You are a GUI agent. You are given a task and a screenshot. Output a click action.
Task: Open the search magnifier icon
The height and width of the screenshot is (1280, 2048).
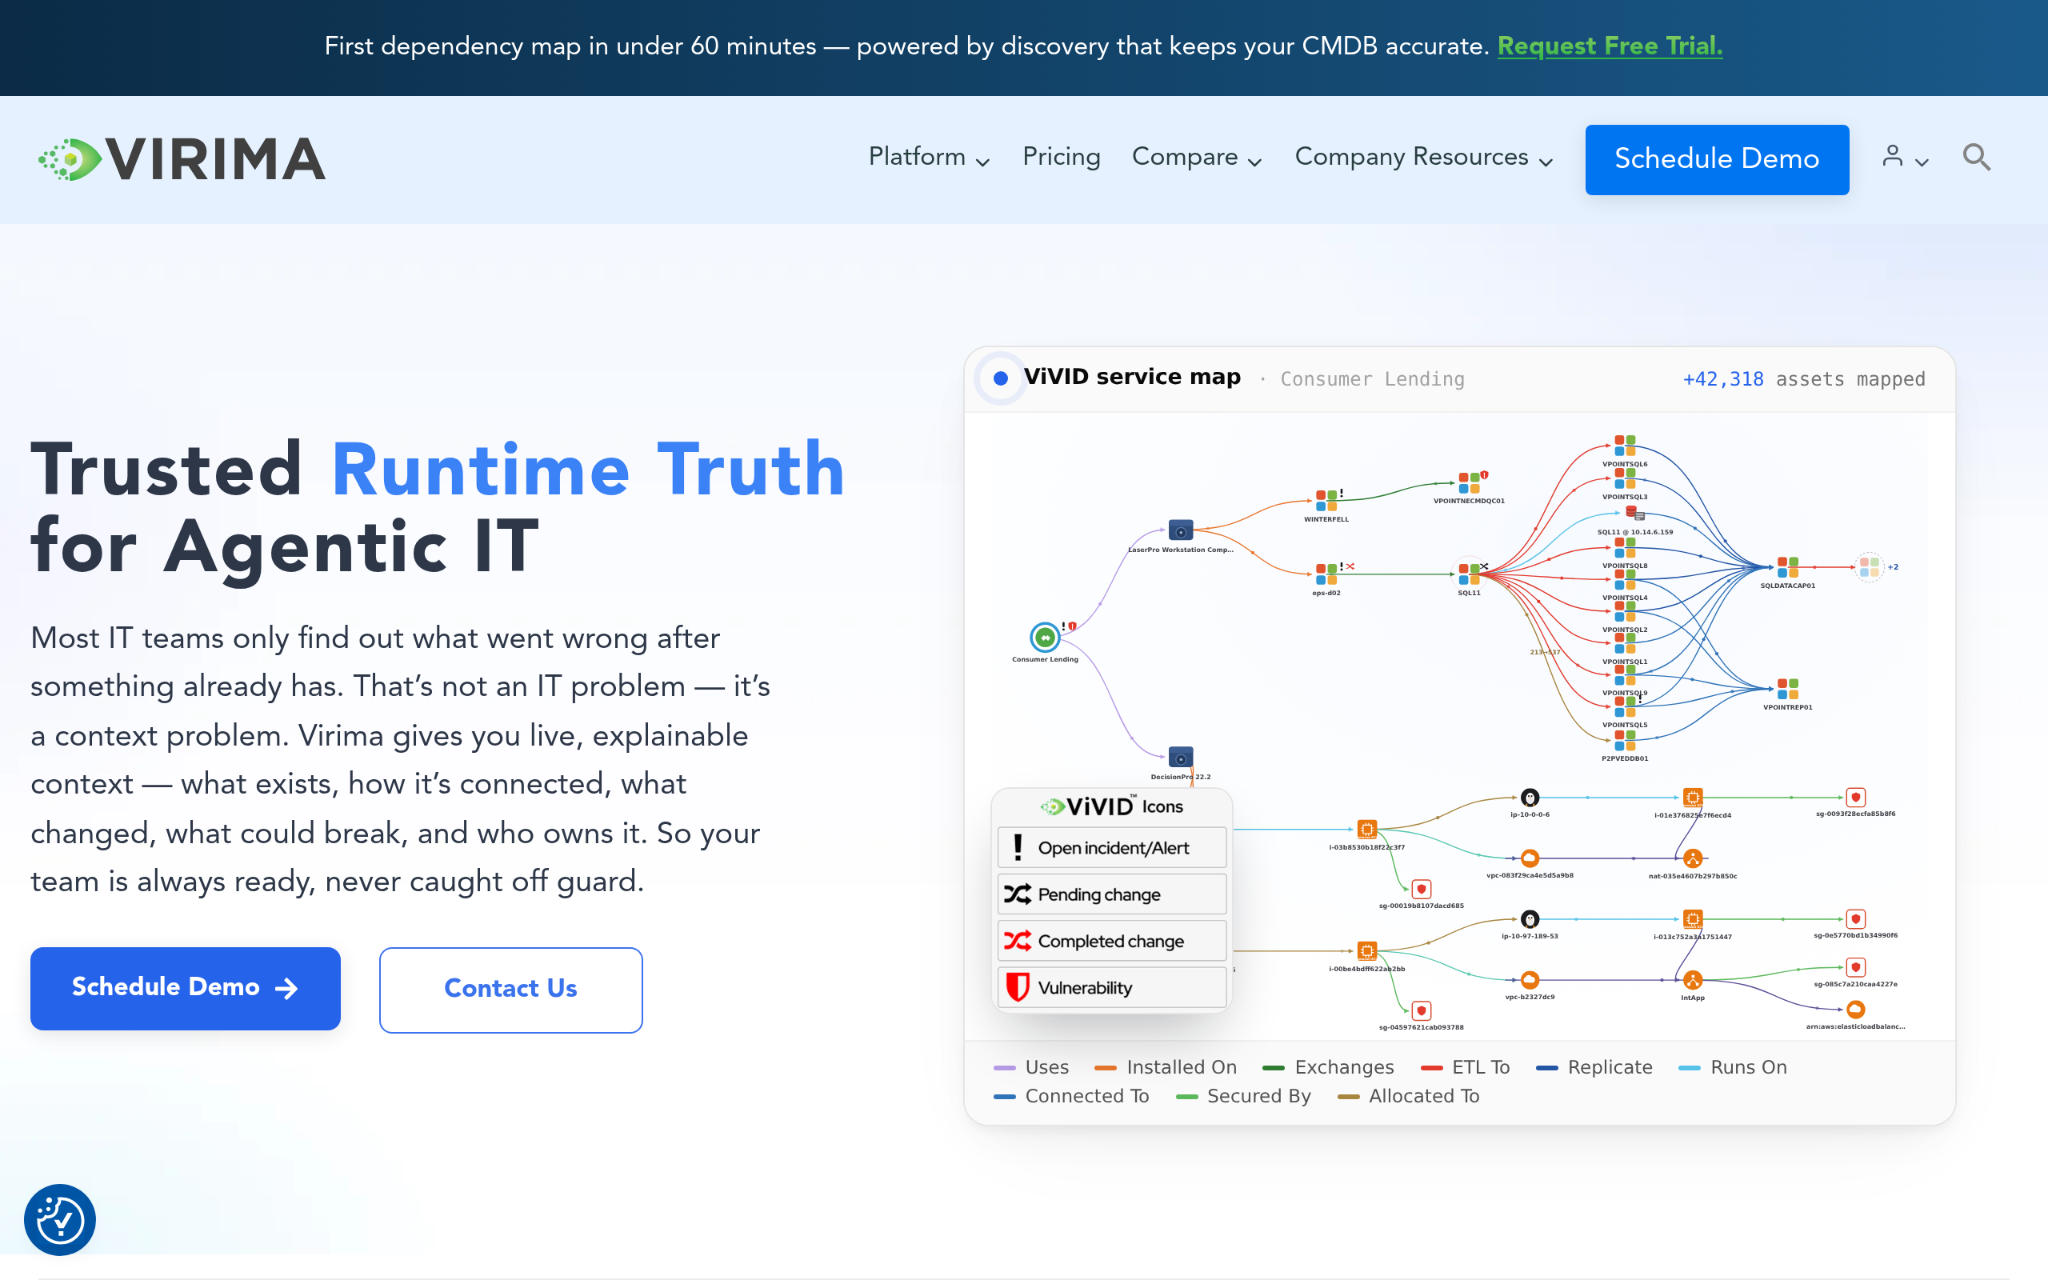1976,157
